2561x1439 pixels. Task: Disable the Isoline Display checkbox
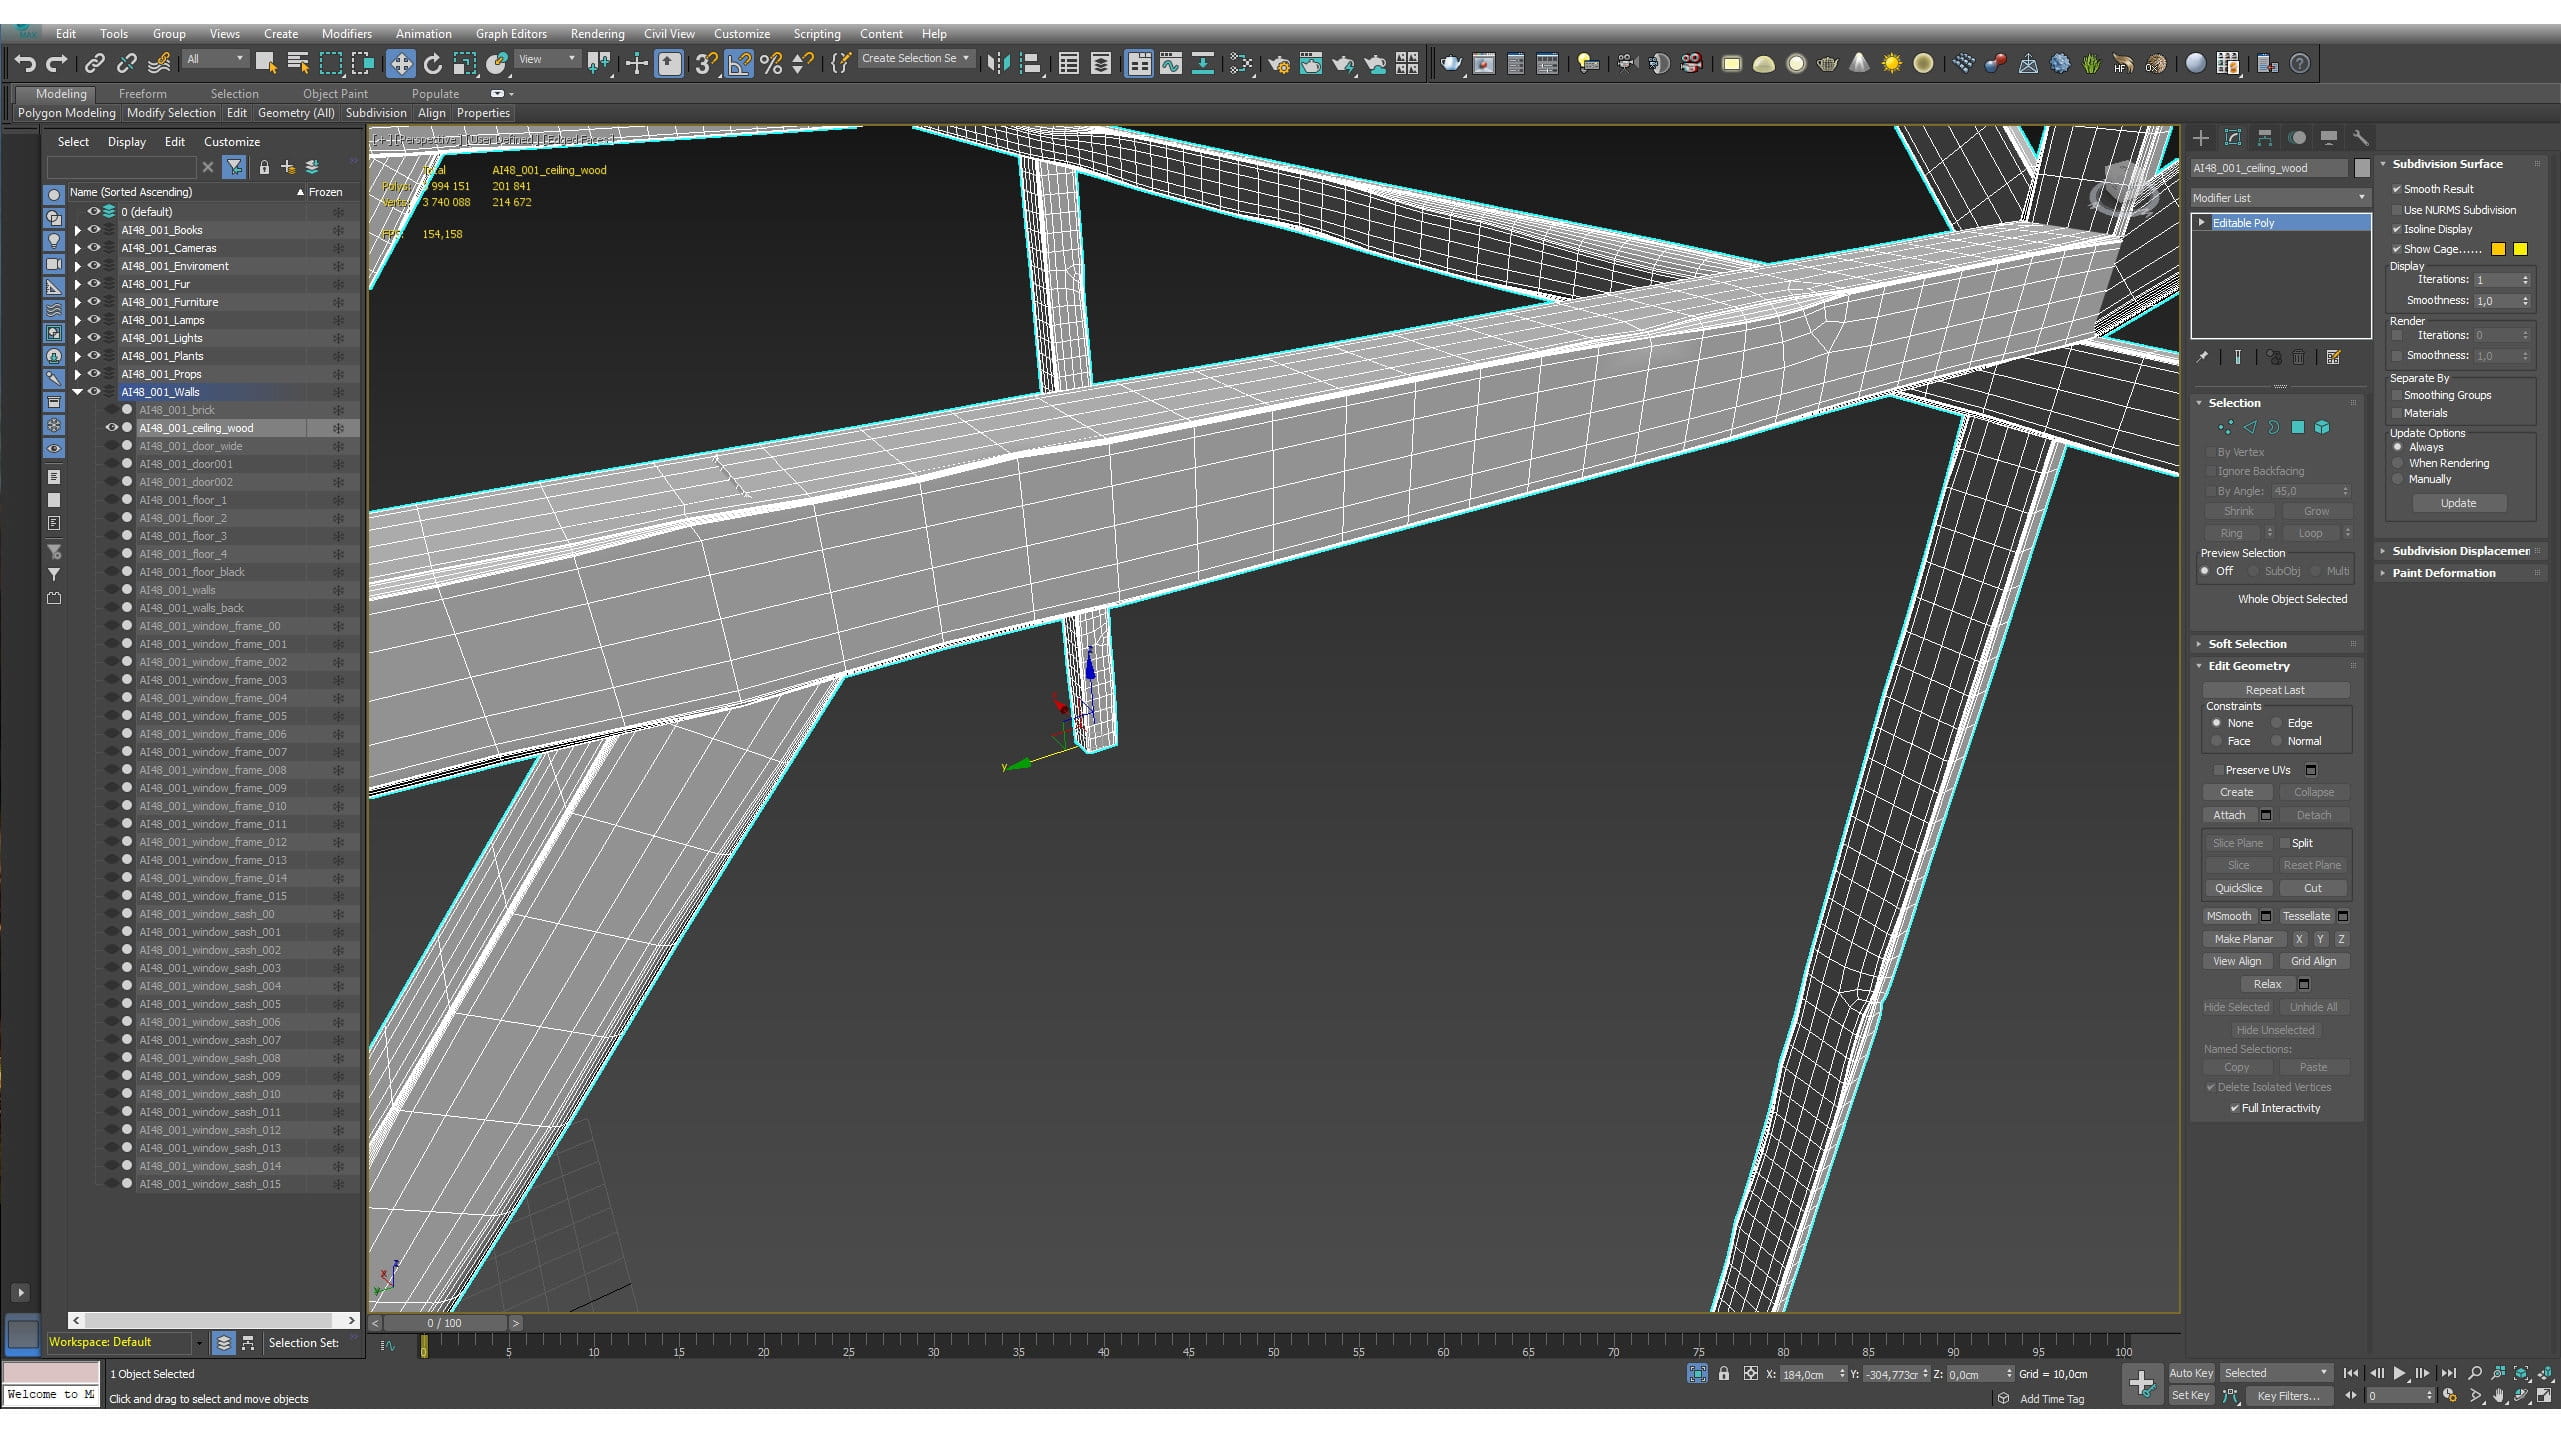pyautogui.click(x=2397, y=229)
